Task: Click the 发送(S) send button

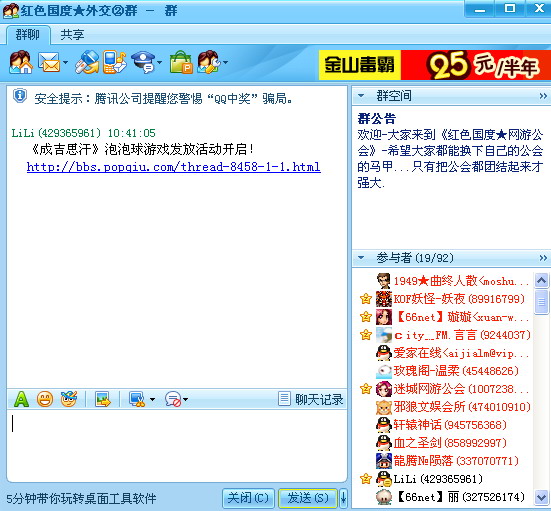Action: pos(307,498)
